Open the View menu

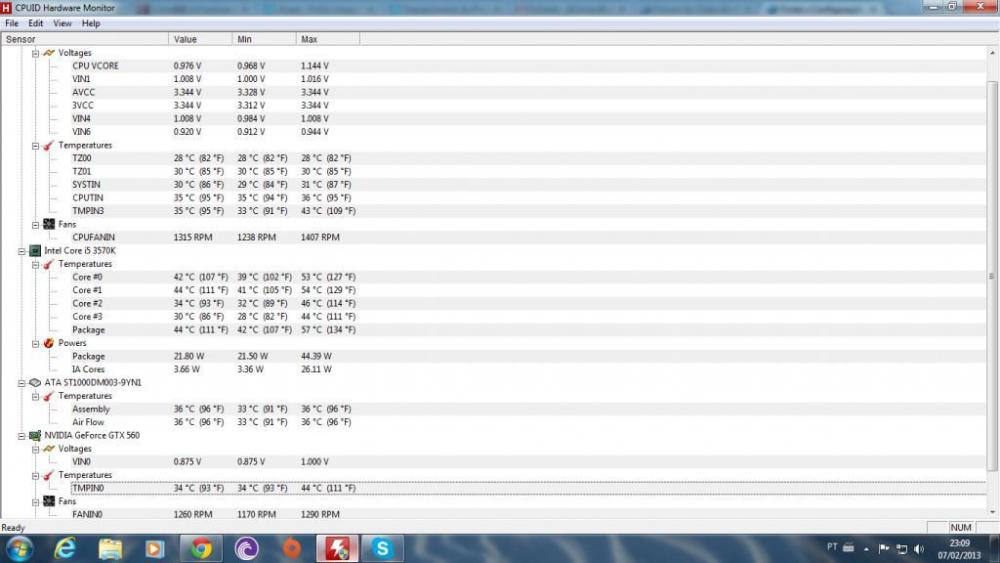(62, 23)
